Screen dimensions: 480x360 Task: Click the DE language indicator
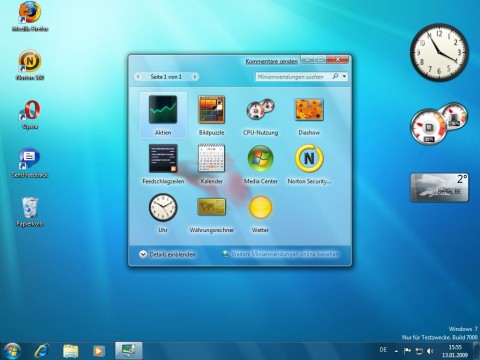pyautogui.click(x=383, y=350)
